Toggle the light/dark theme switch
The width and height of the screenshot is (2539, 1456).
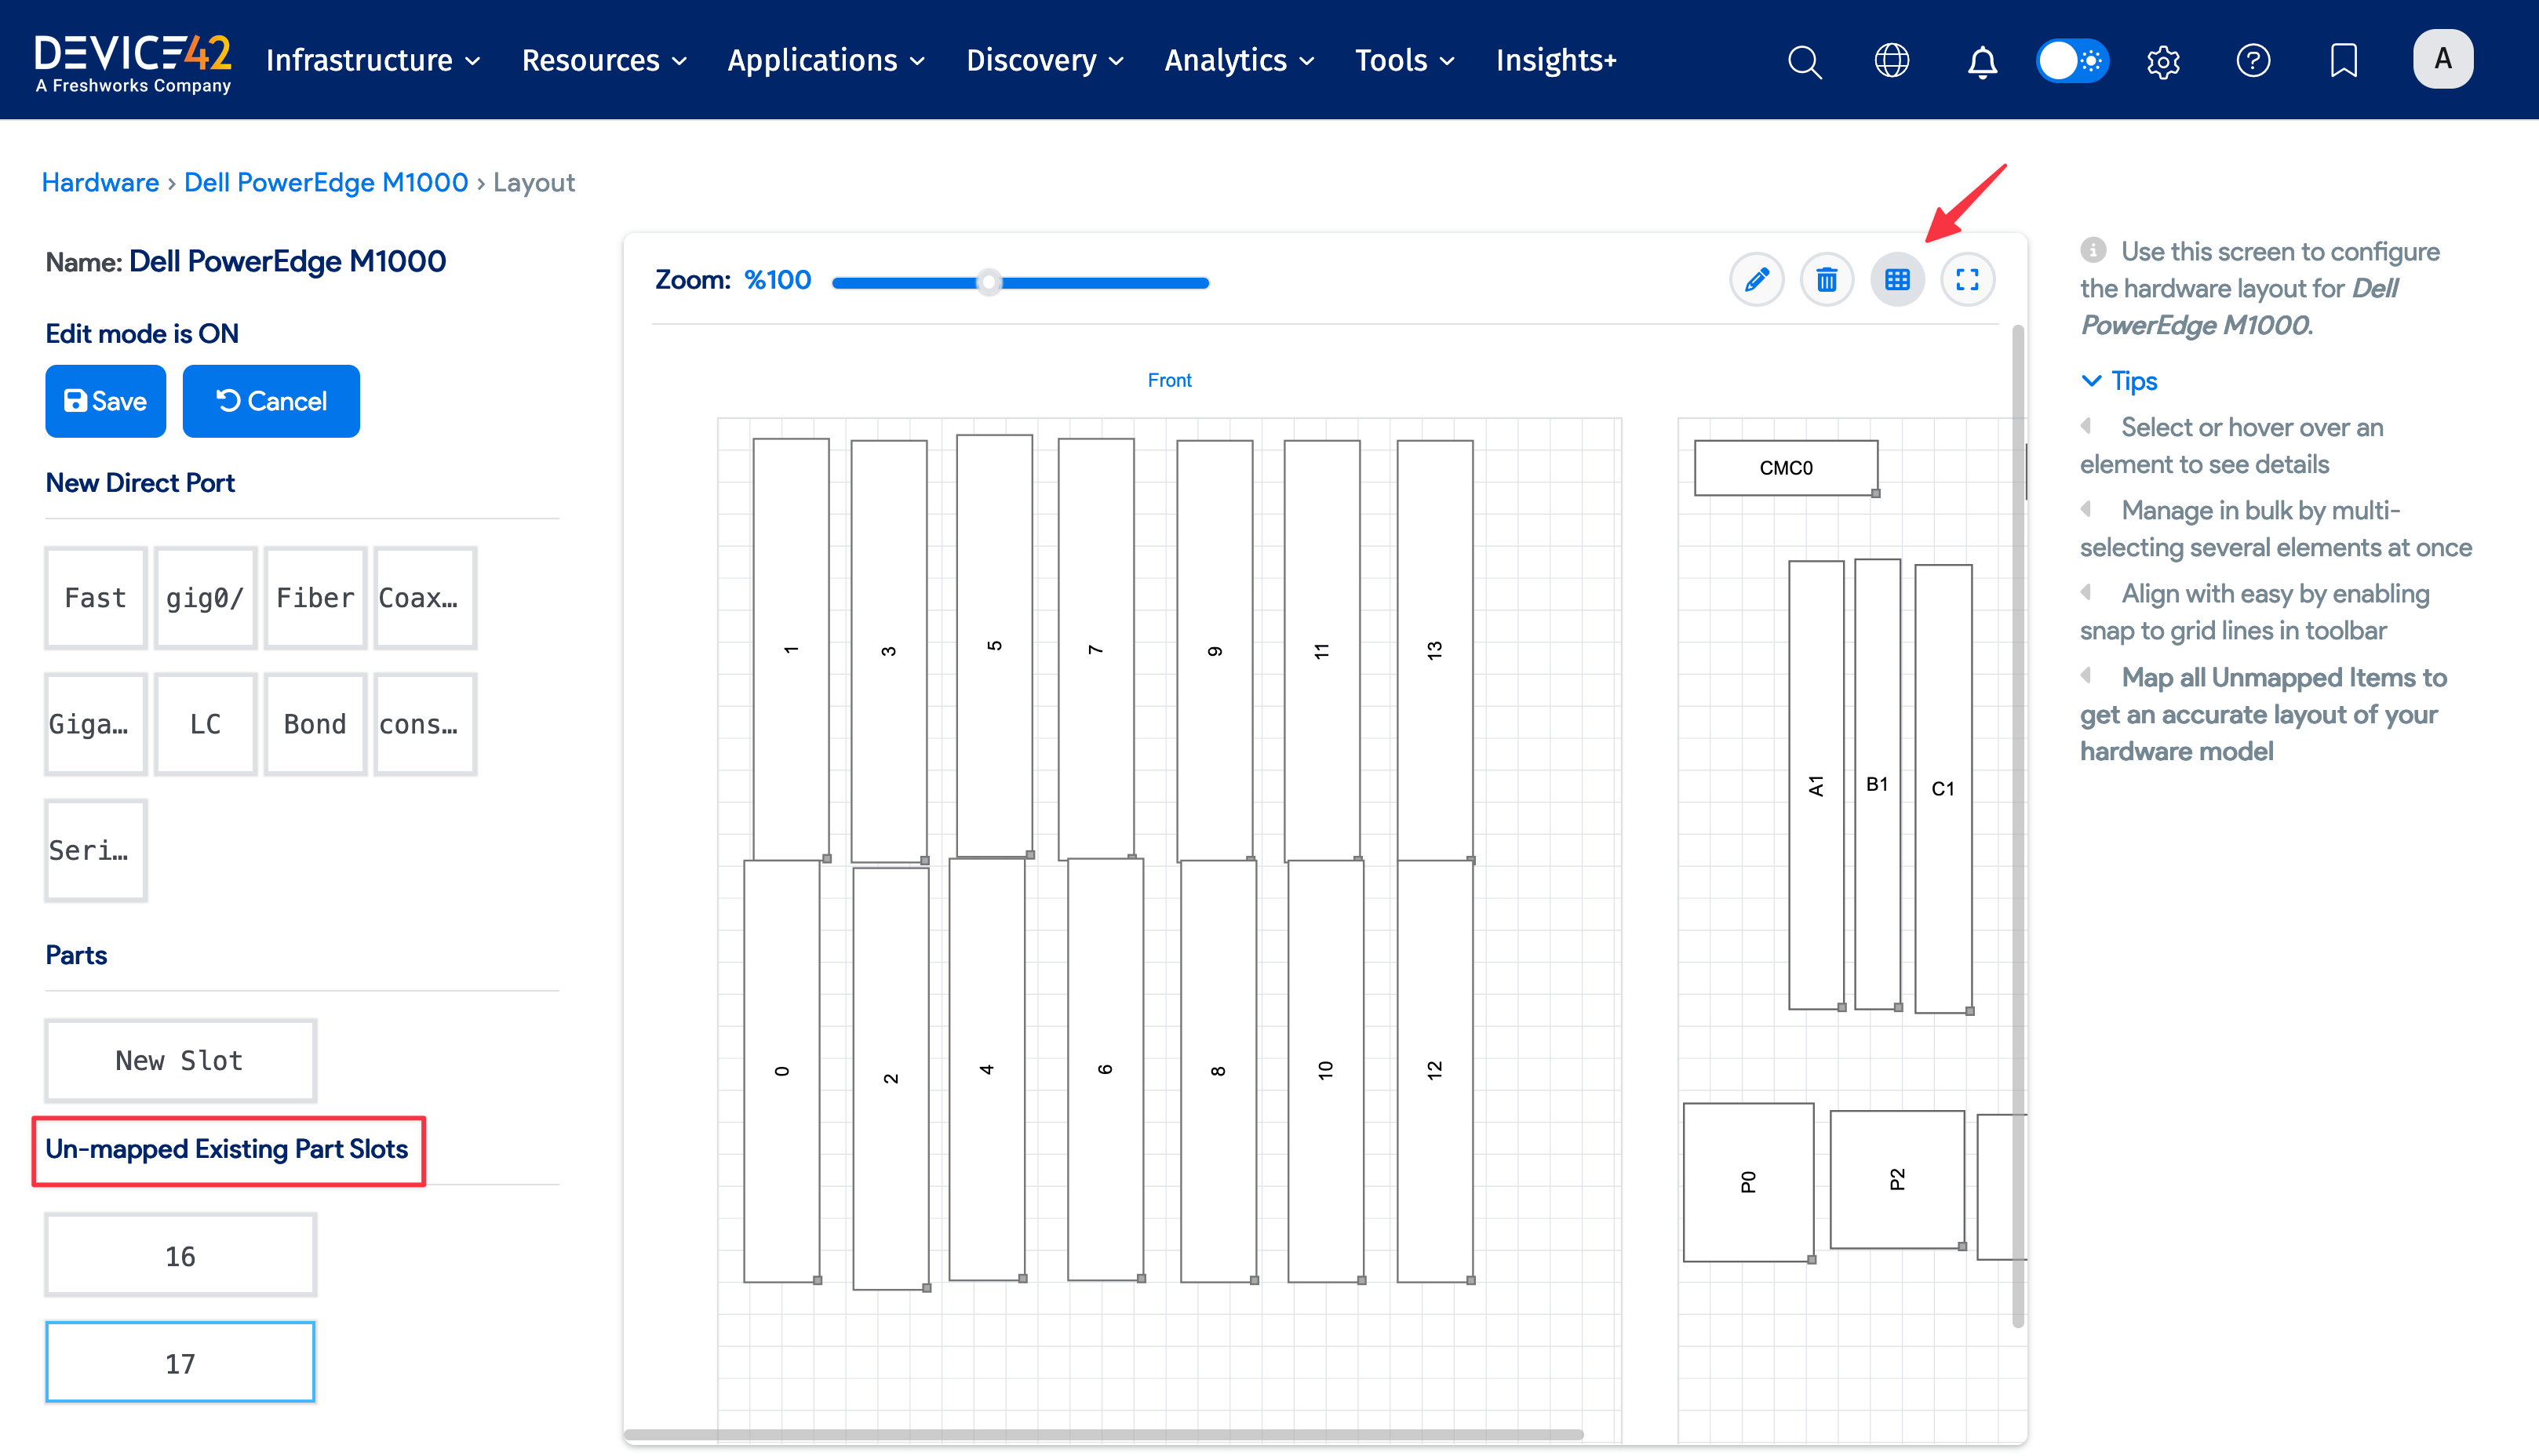(2073, 61)
